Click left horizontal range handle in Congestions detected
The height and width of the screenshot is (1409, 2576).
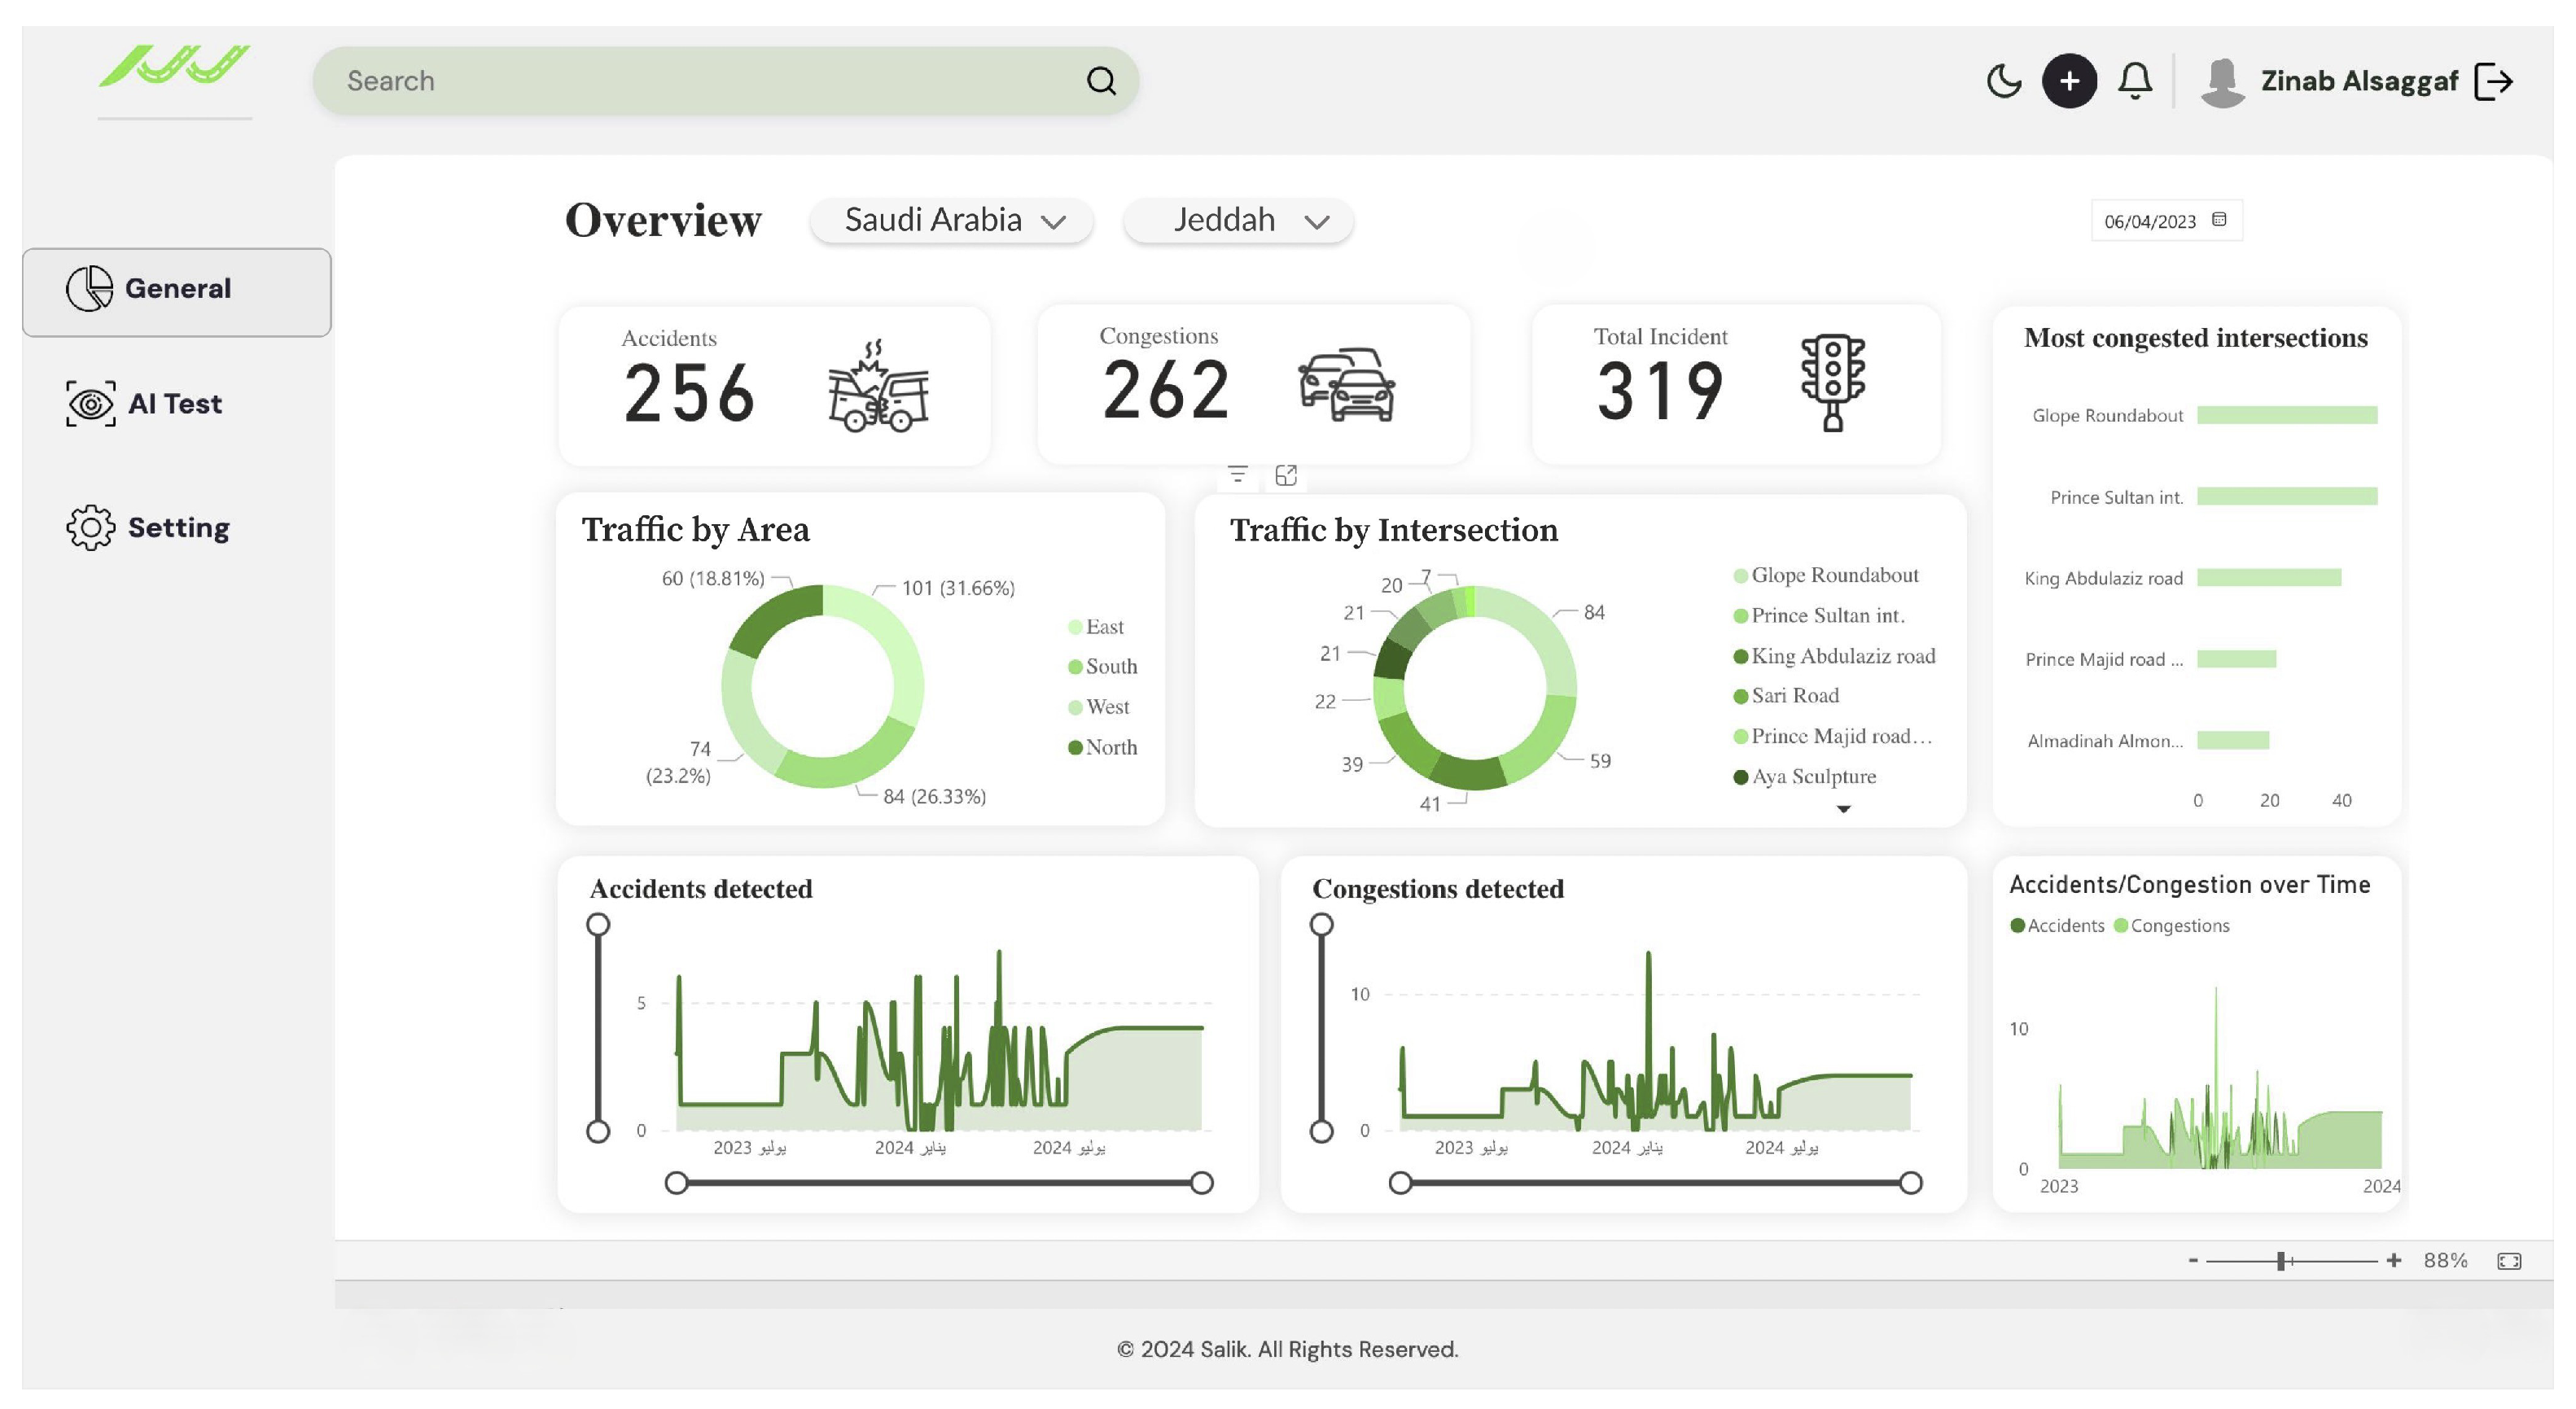pos(1400,1183)
